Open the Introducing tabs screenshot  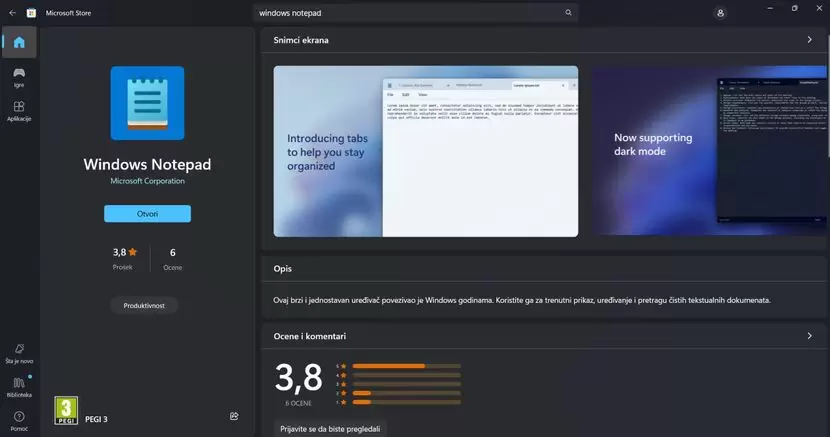click(x=426, y=151)
